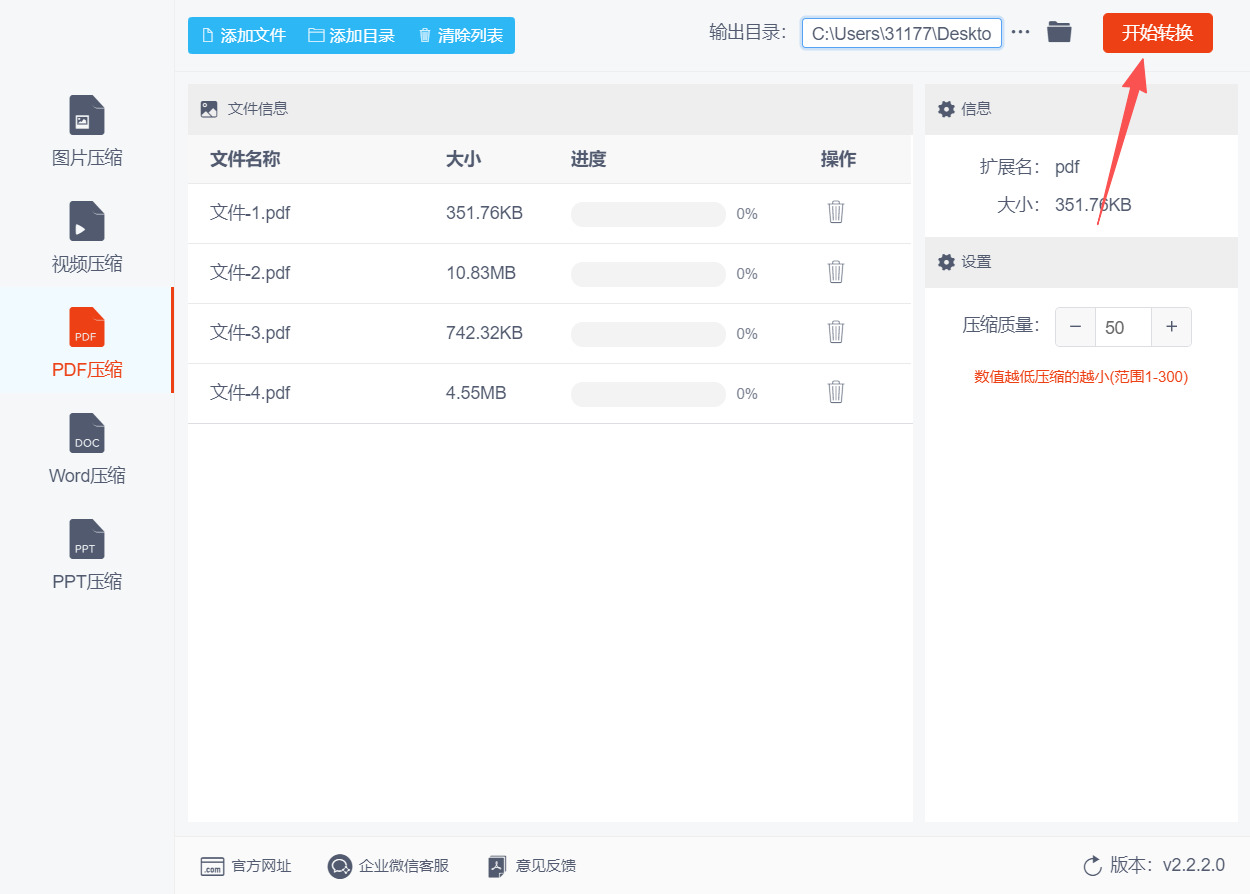Delete 文件-1.pdf with its trash icon
This screenshot has width=1250, height=894.
[836, 212]
